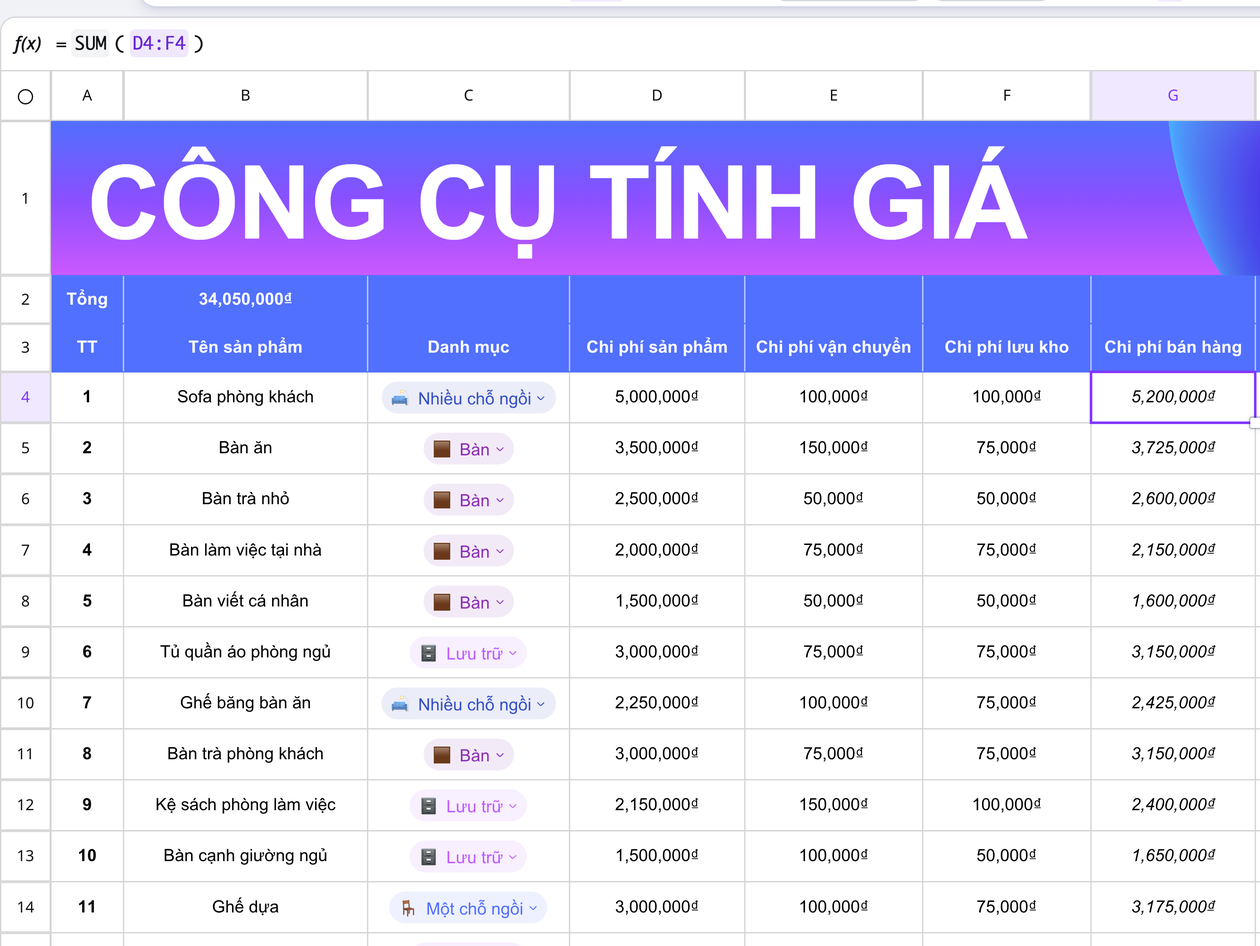Open category dropdown for Tủ quần áo phòng ngủ
Image resolution: width=1260 pixels, height=946 pixels.
468,653
